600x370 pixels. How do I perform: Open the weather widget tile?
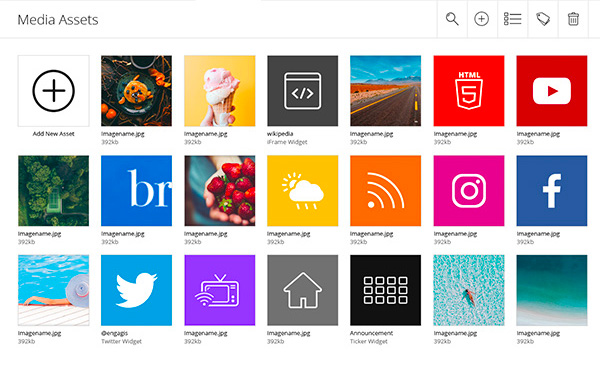click(x=303, y=191)
